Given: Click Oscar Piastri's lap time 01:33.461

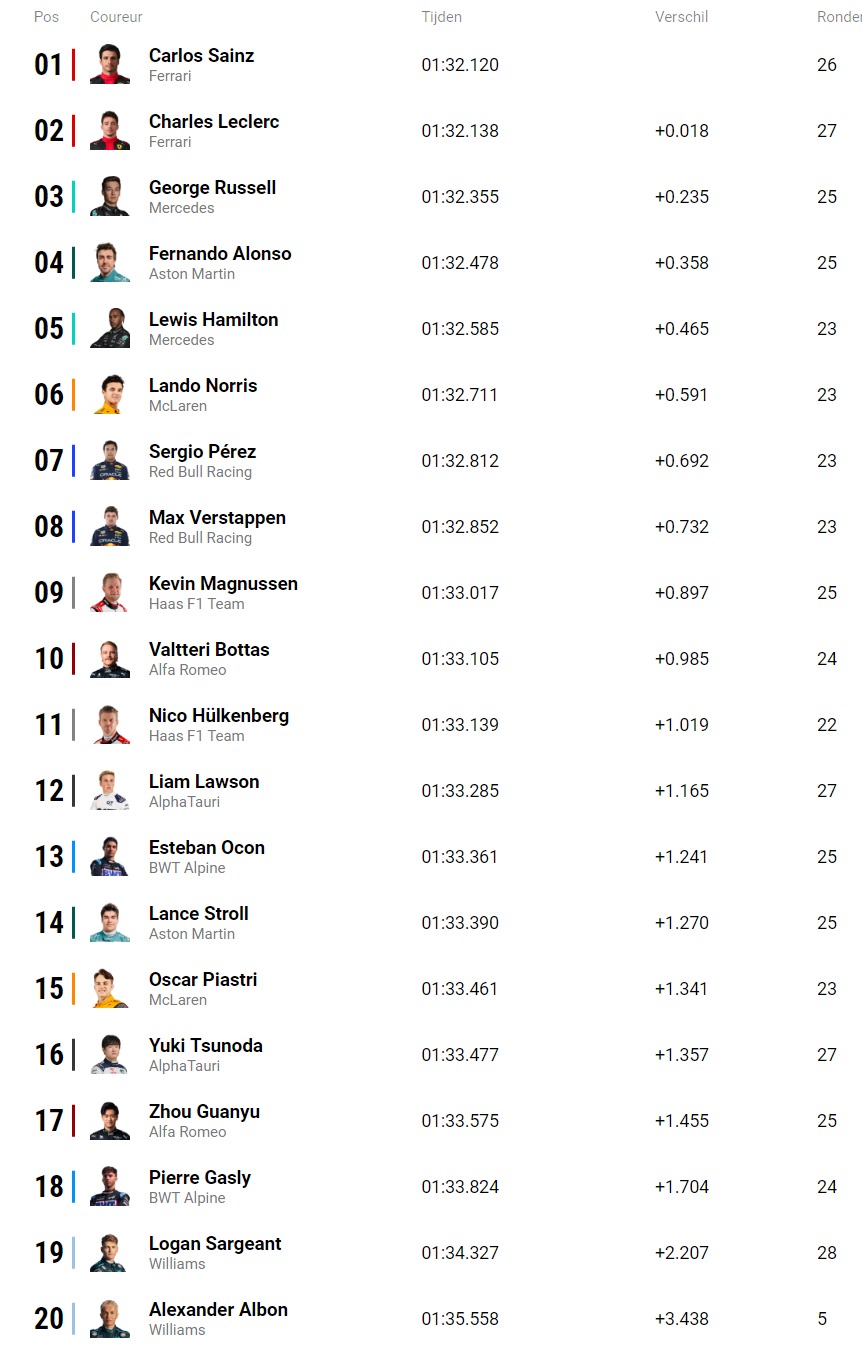Looking at the screenshot, I should 460,989.
